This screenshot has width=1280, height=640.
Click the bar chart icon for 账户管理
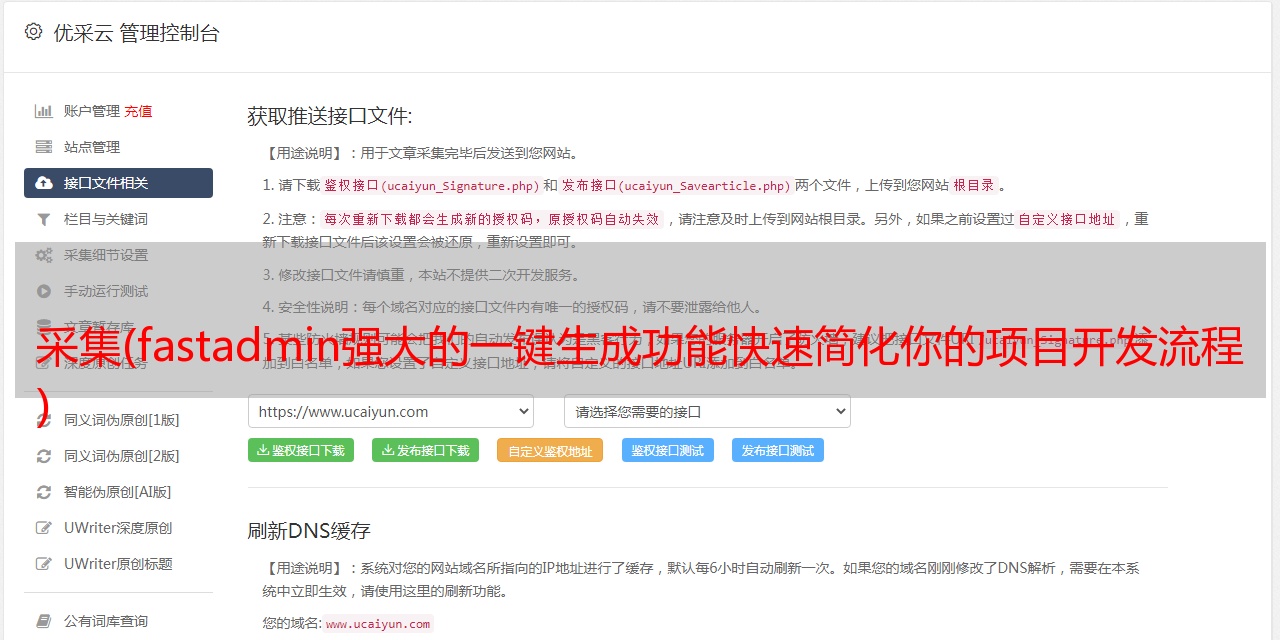(x=44, y=111)
